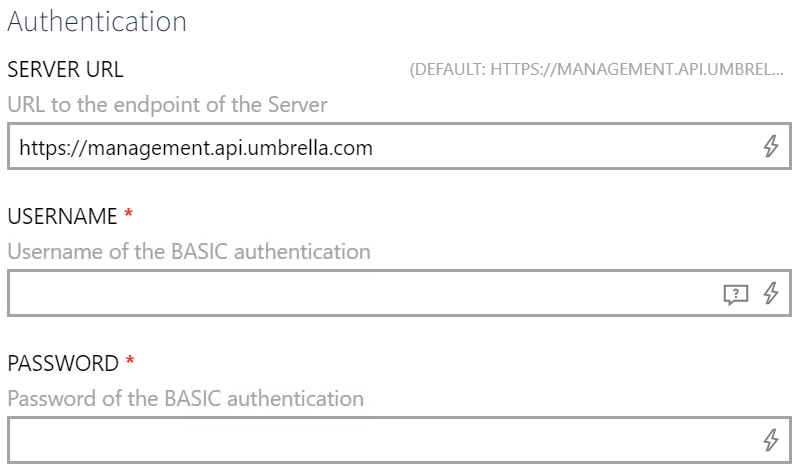Click the question comment icon in Username field
The width and height of the screenshot is (802, 474).
click(x=735, y=294)
